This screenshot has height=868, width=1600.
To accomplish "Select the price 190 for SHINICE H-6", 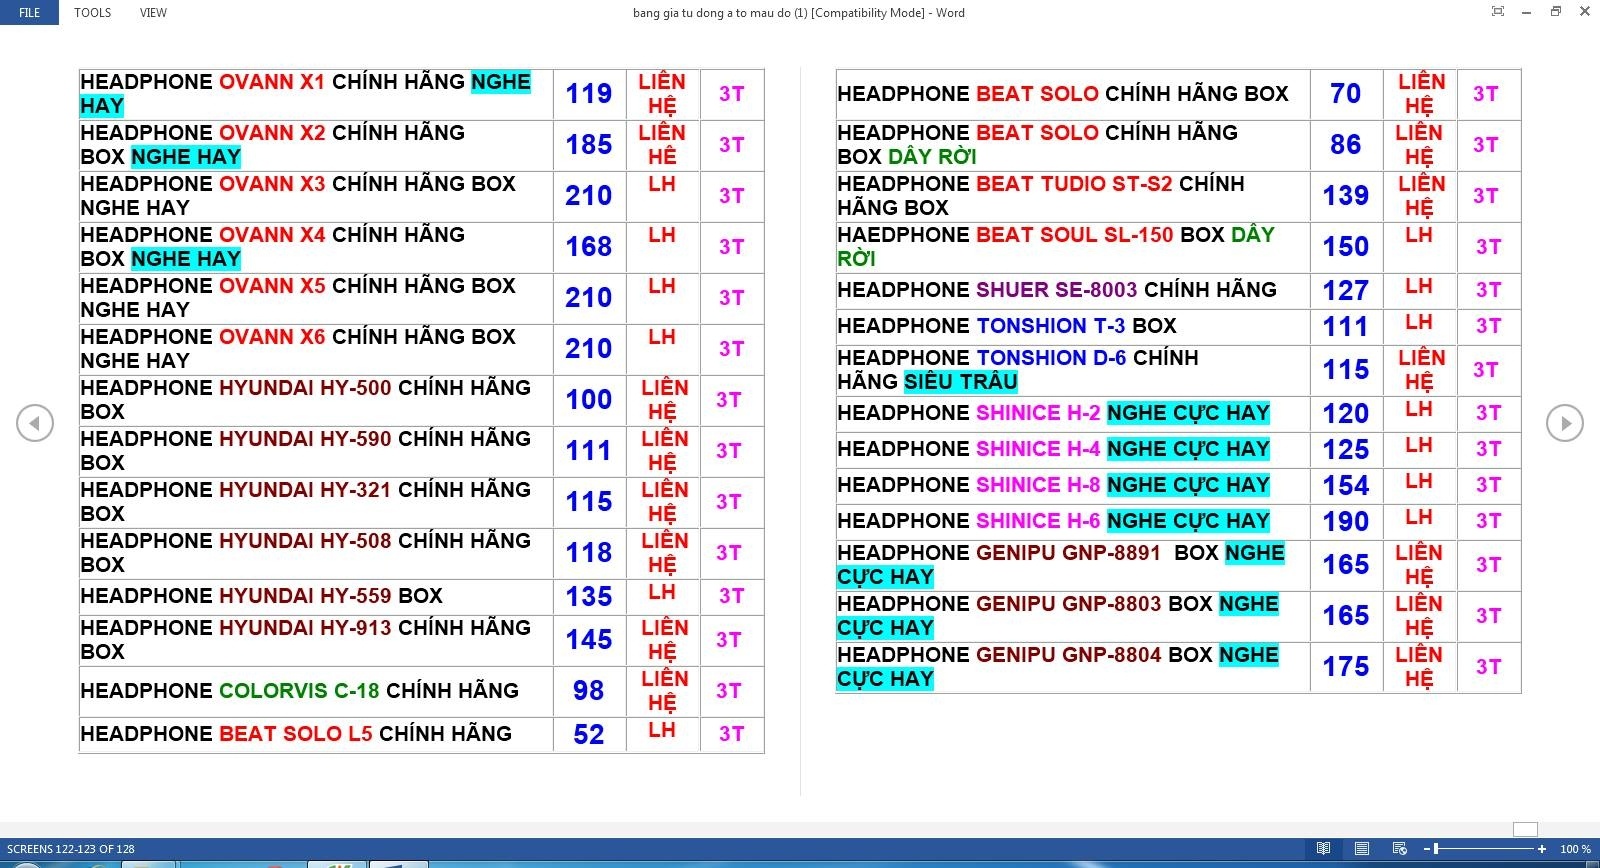I will pos(1346,522).
